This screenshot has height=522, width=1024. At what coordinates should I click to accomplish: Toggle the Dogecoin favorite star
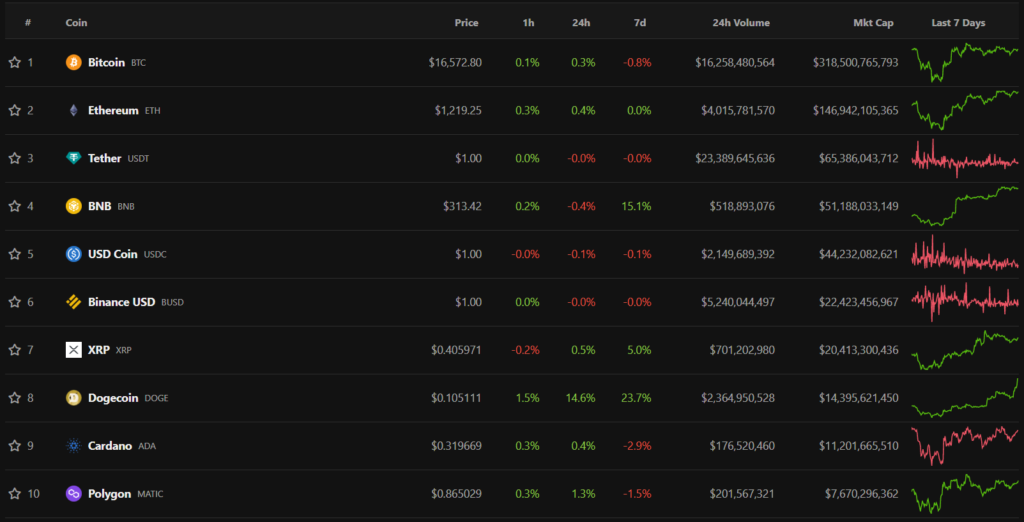tap(14, 398)
